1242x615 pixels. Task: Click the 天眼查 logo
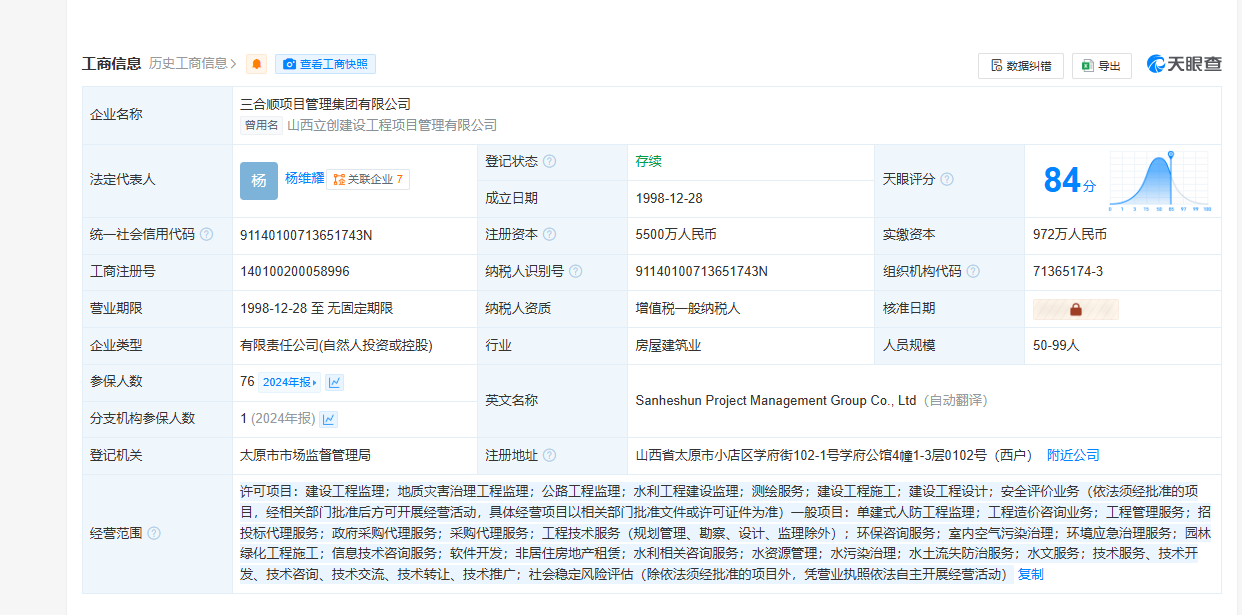(1184, 64)
